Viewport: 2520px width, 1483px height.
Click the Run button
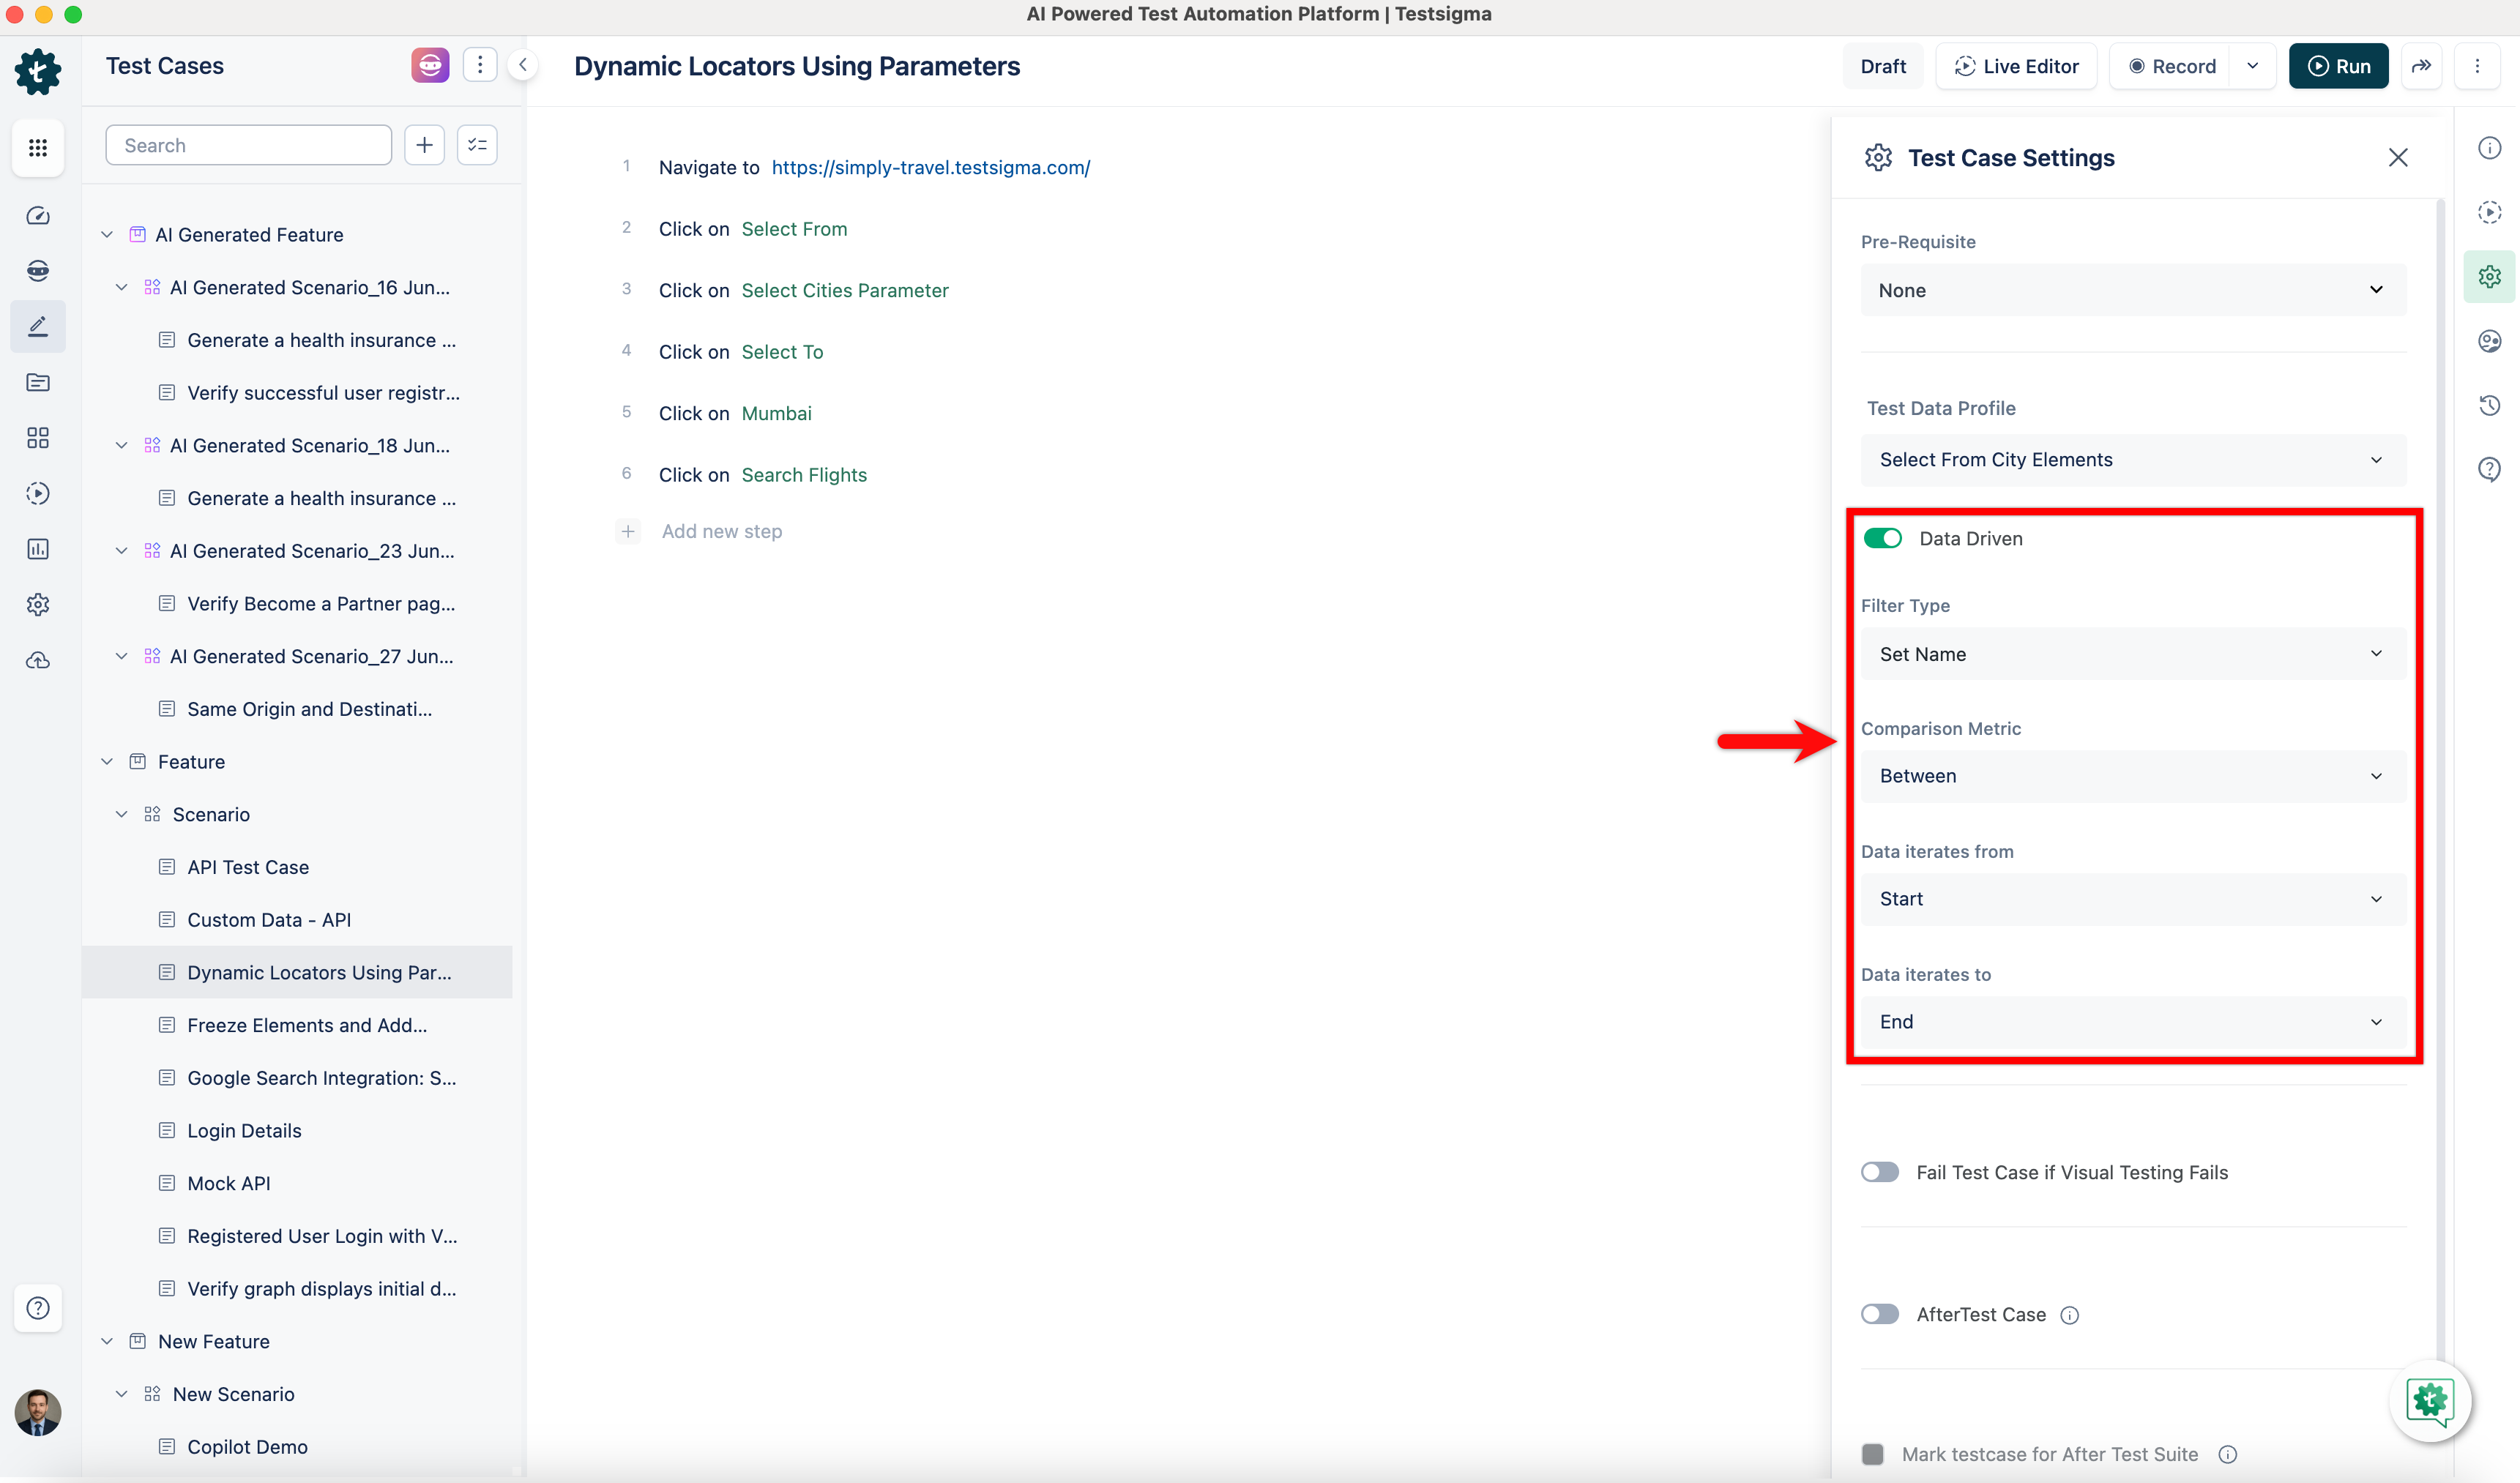2338,66
